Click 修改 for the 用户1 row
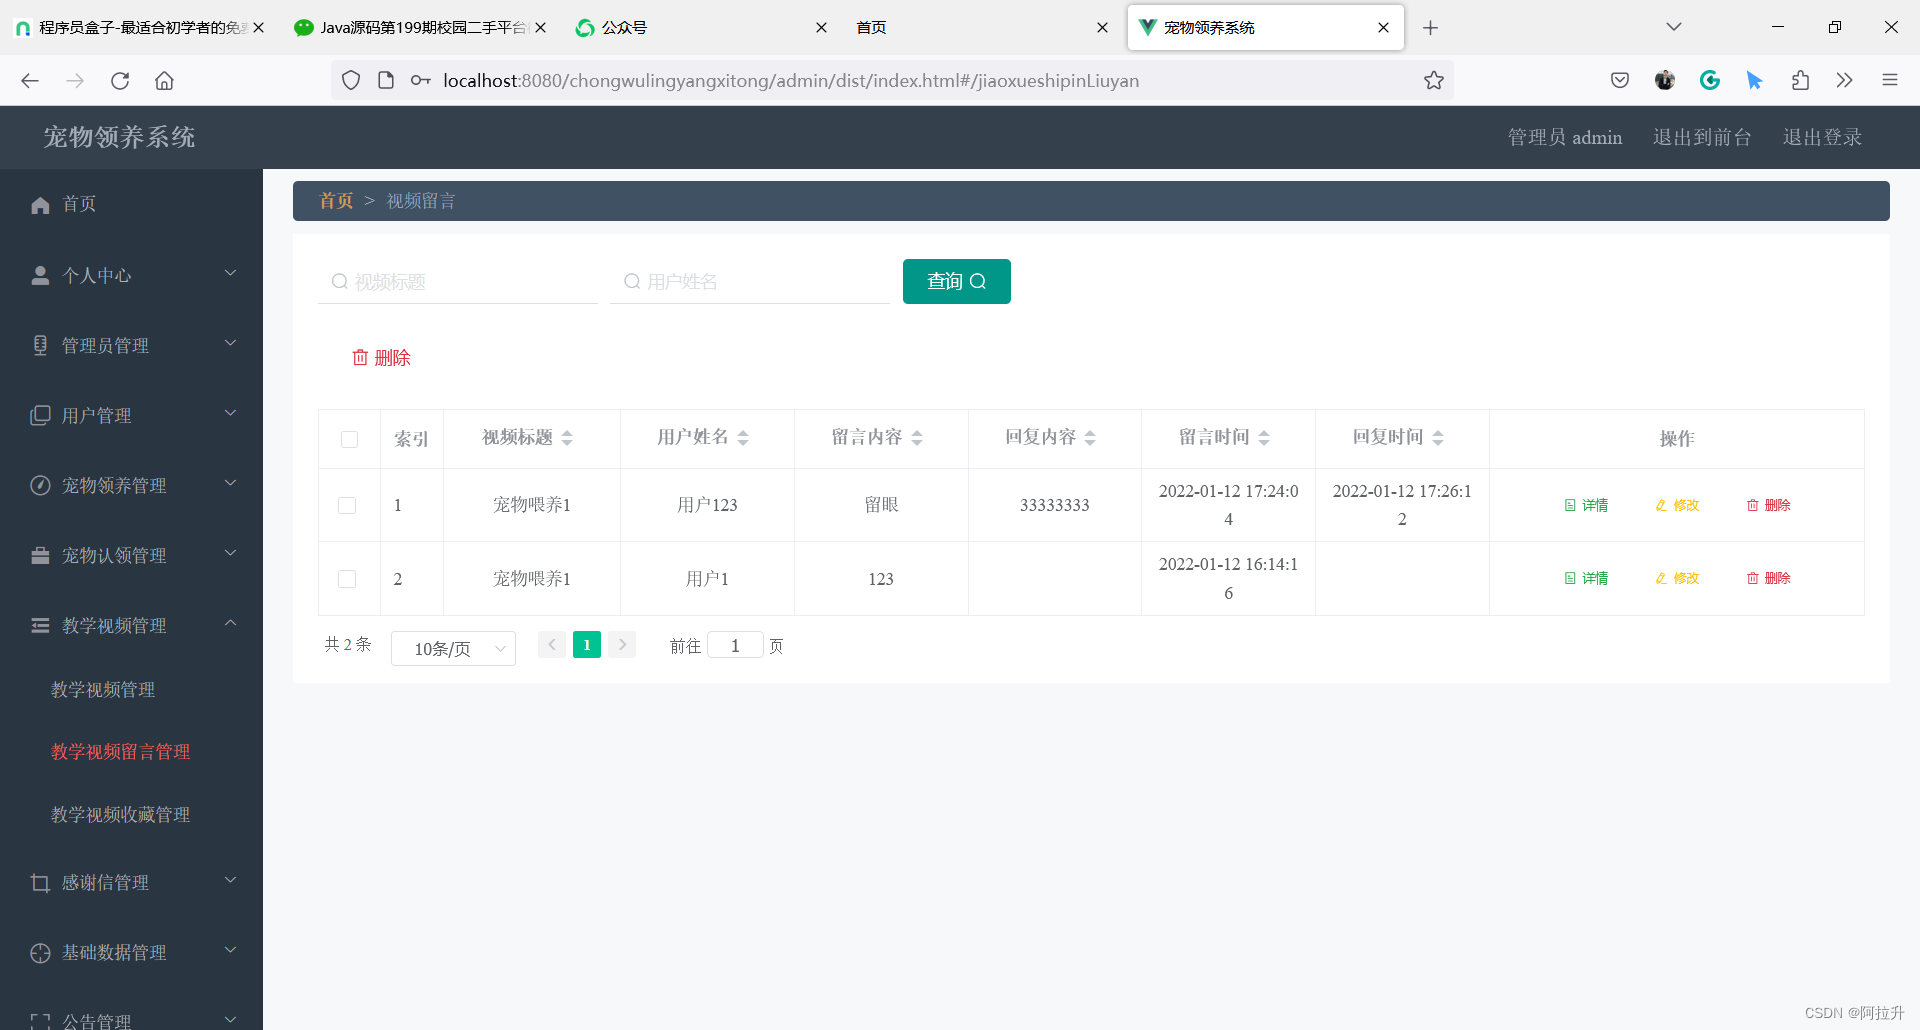This screenshot has height=1030, width=1920. point(1677,578)
